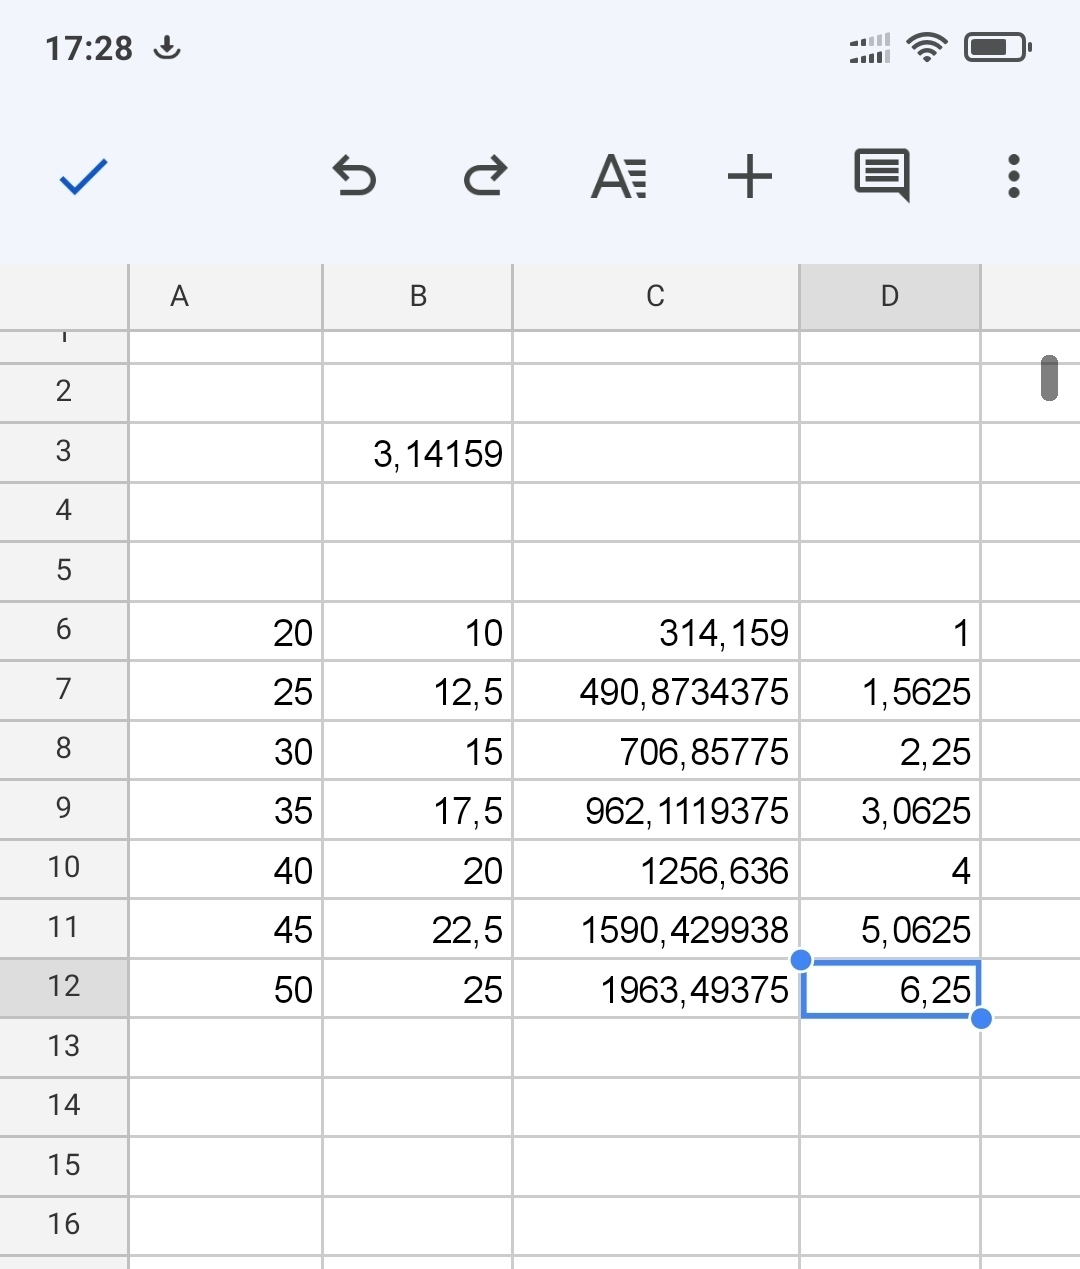This screenshot has width=1080, height=1269.
Task: Select column C header
Action: (655, 296)
